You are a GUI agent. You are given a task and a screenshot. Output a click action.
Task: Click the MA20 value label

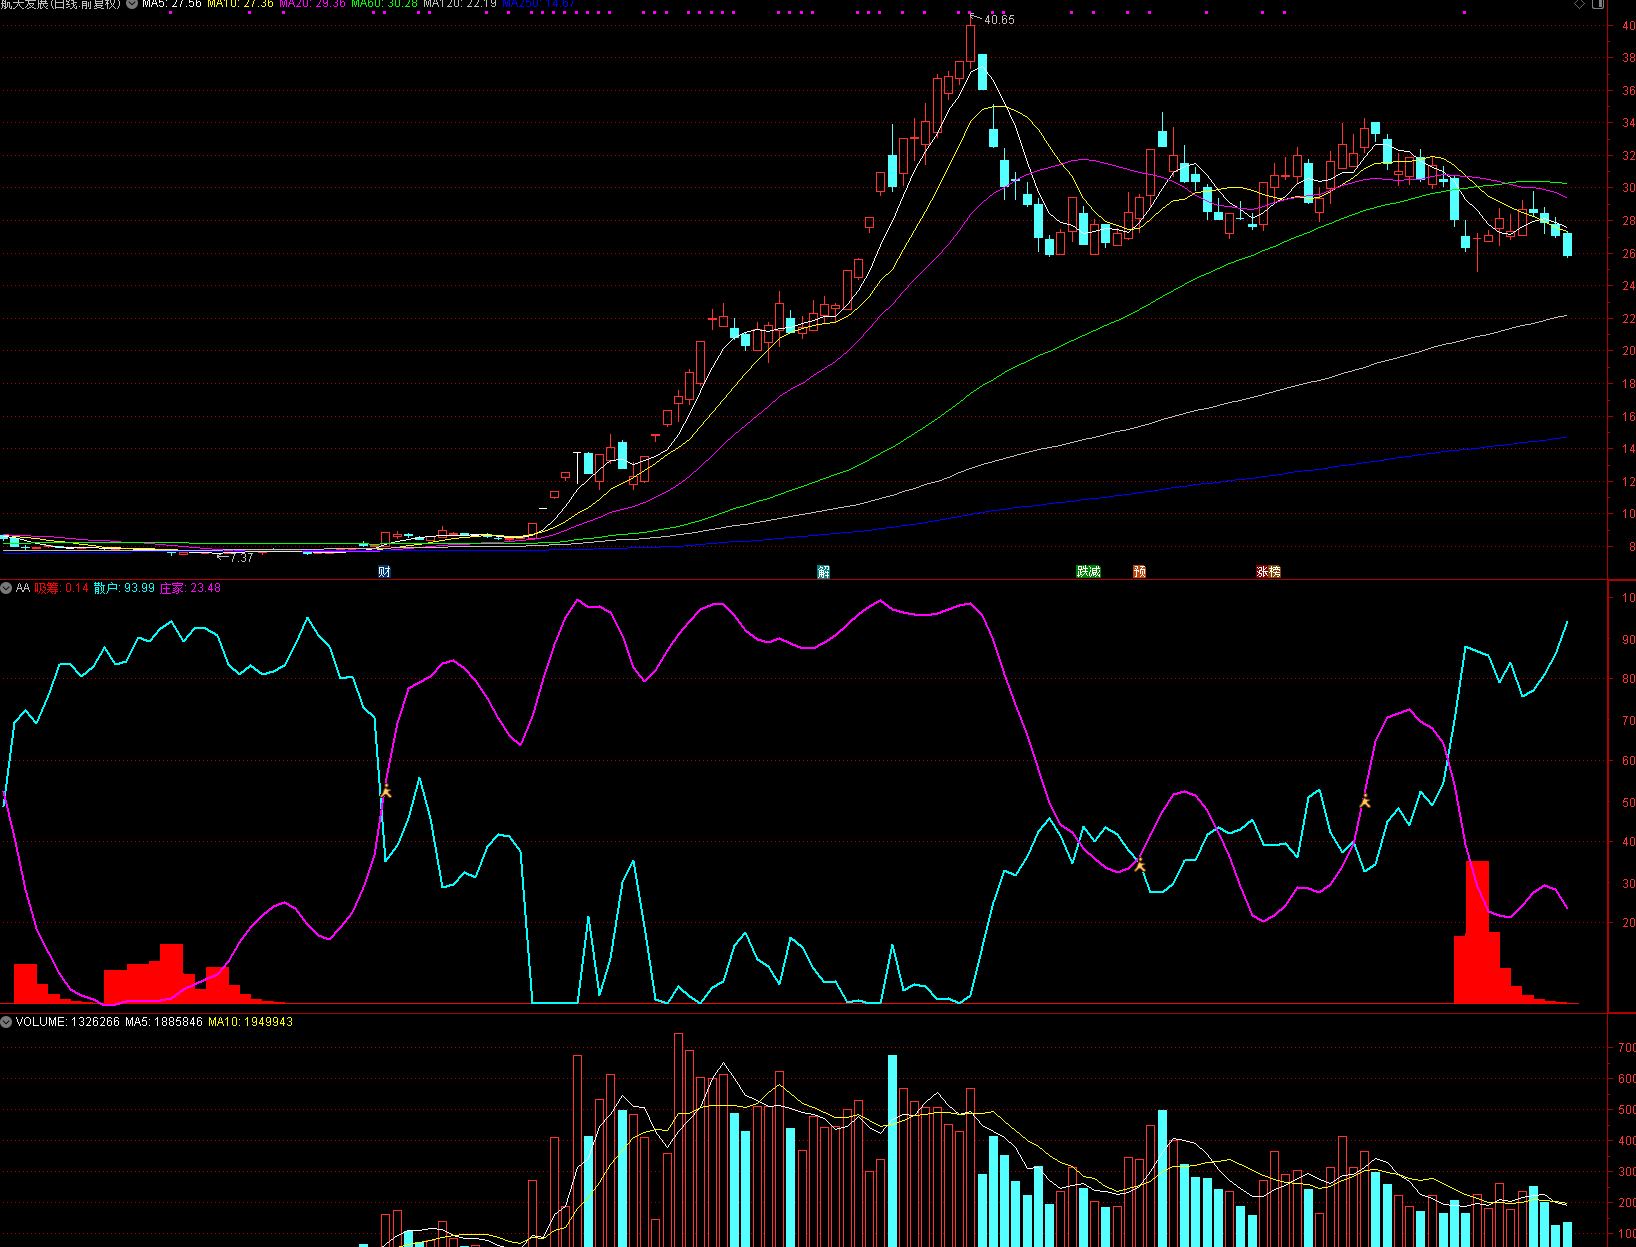pos(312,4)
